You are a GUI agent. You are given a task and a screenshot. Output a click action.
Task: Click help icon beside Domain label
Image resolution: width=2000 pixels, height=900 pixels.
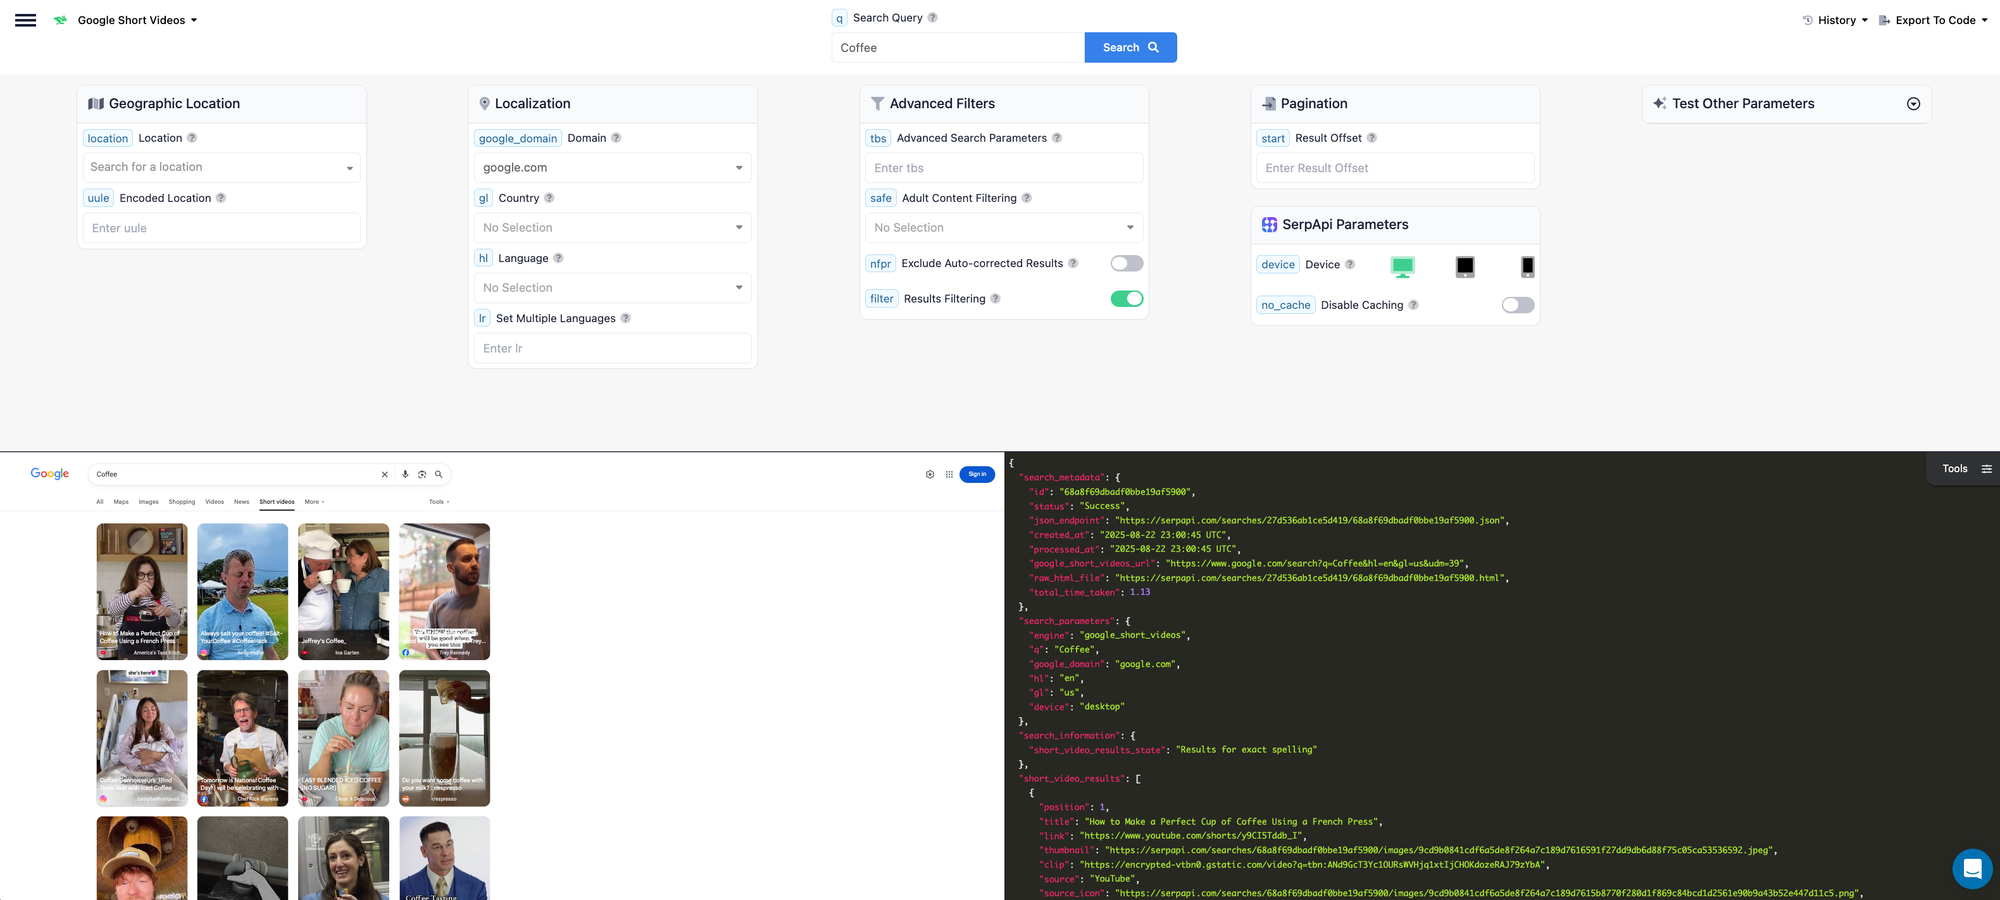pyautogui.click(x=616, y=138)
